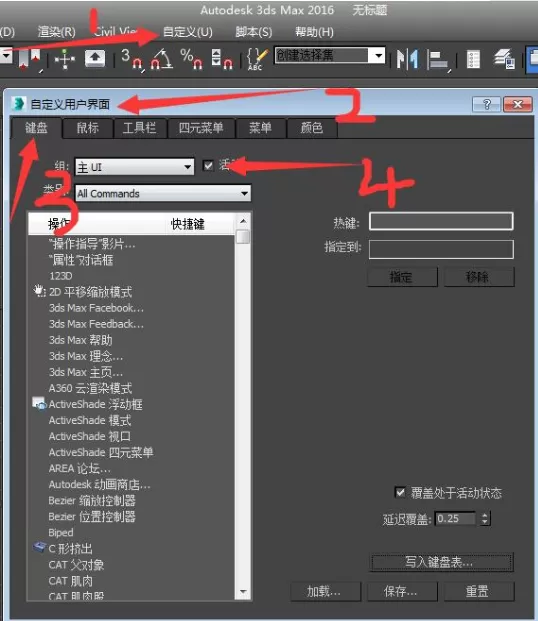The image size is (538, 621).
Task: Click the mirror tool icon
Action: tap(408, 59)
